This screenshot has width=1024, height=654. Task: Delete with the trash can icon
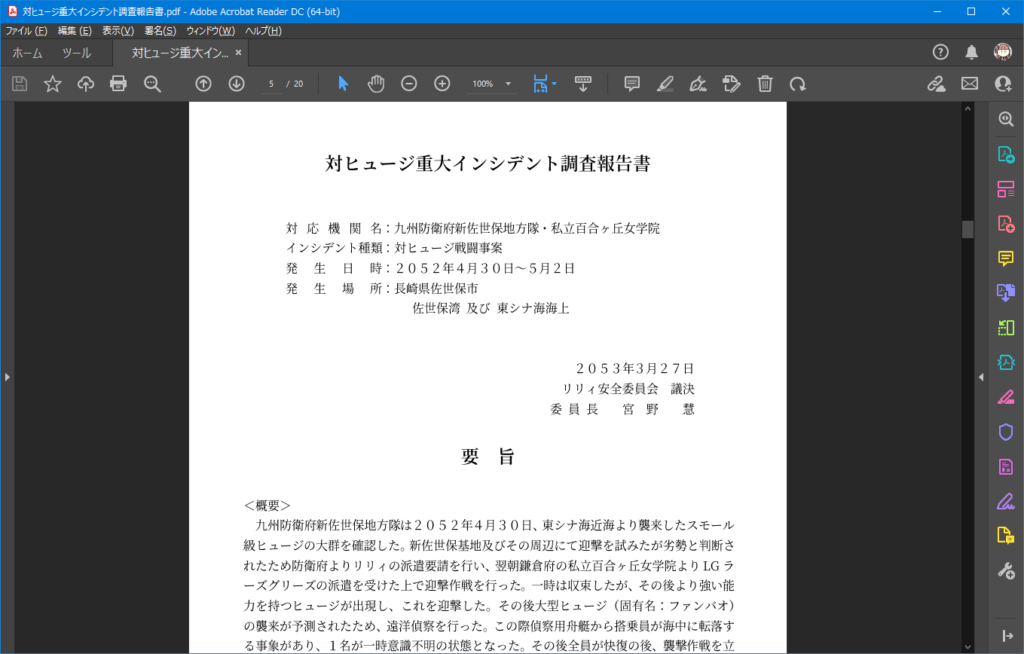(x=765, y=84)
